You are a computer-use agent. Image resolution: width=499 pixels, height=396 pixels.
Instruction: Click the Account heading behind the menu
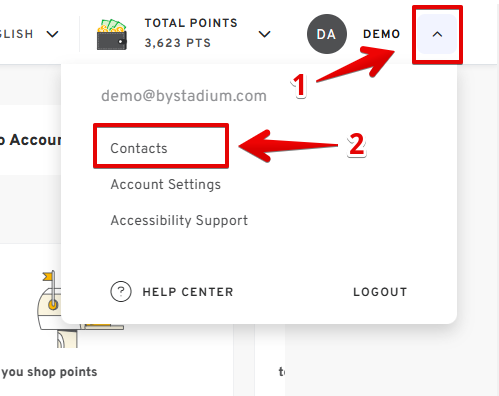click(x=31, y=140)
